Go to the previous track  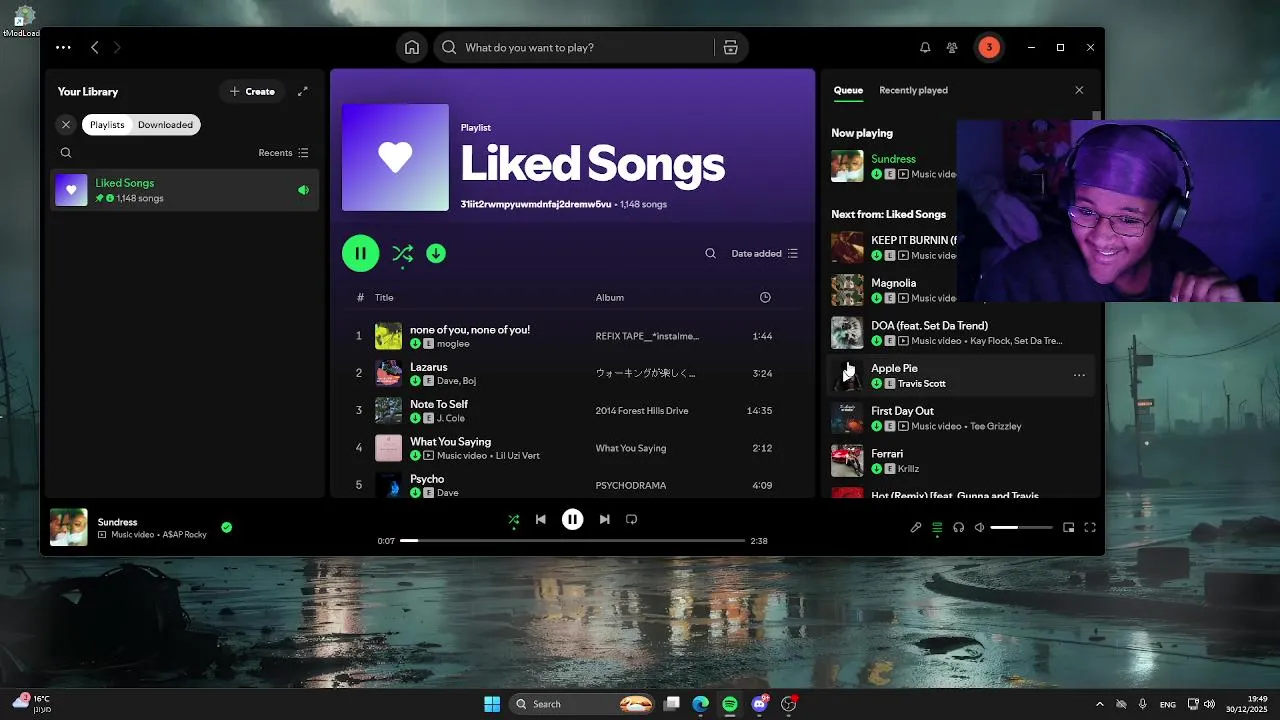click(541, 520)
